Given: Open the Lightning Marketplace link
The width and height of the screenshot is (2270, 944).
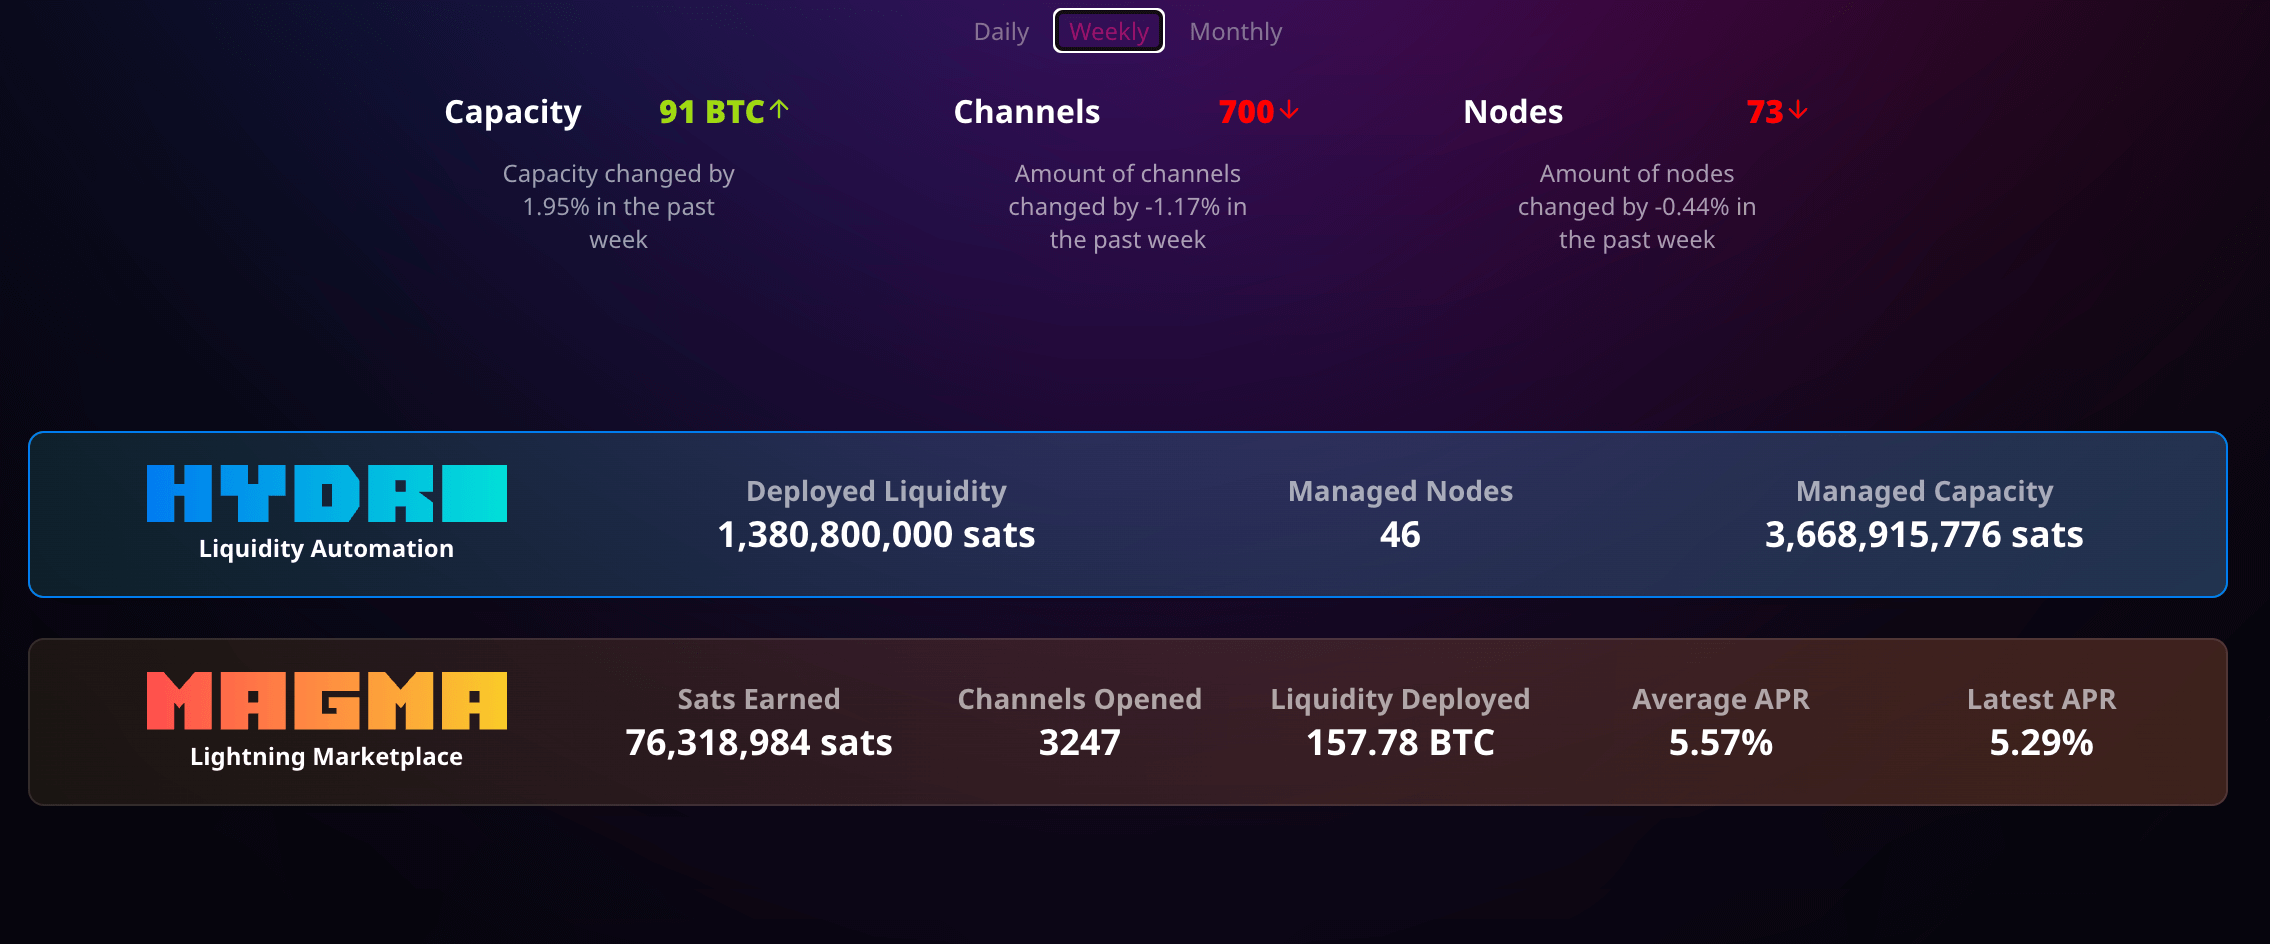Looking at the screenshot, I should (x=326, y=757).
